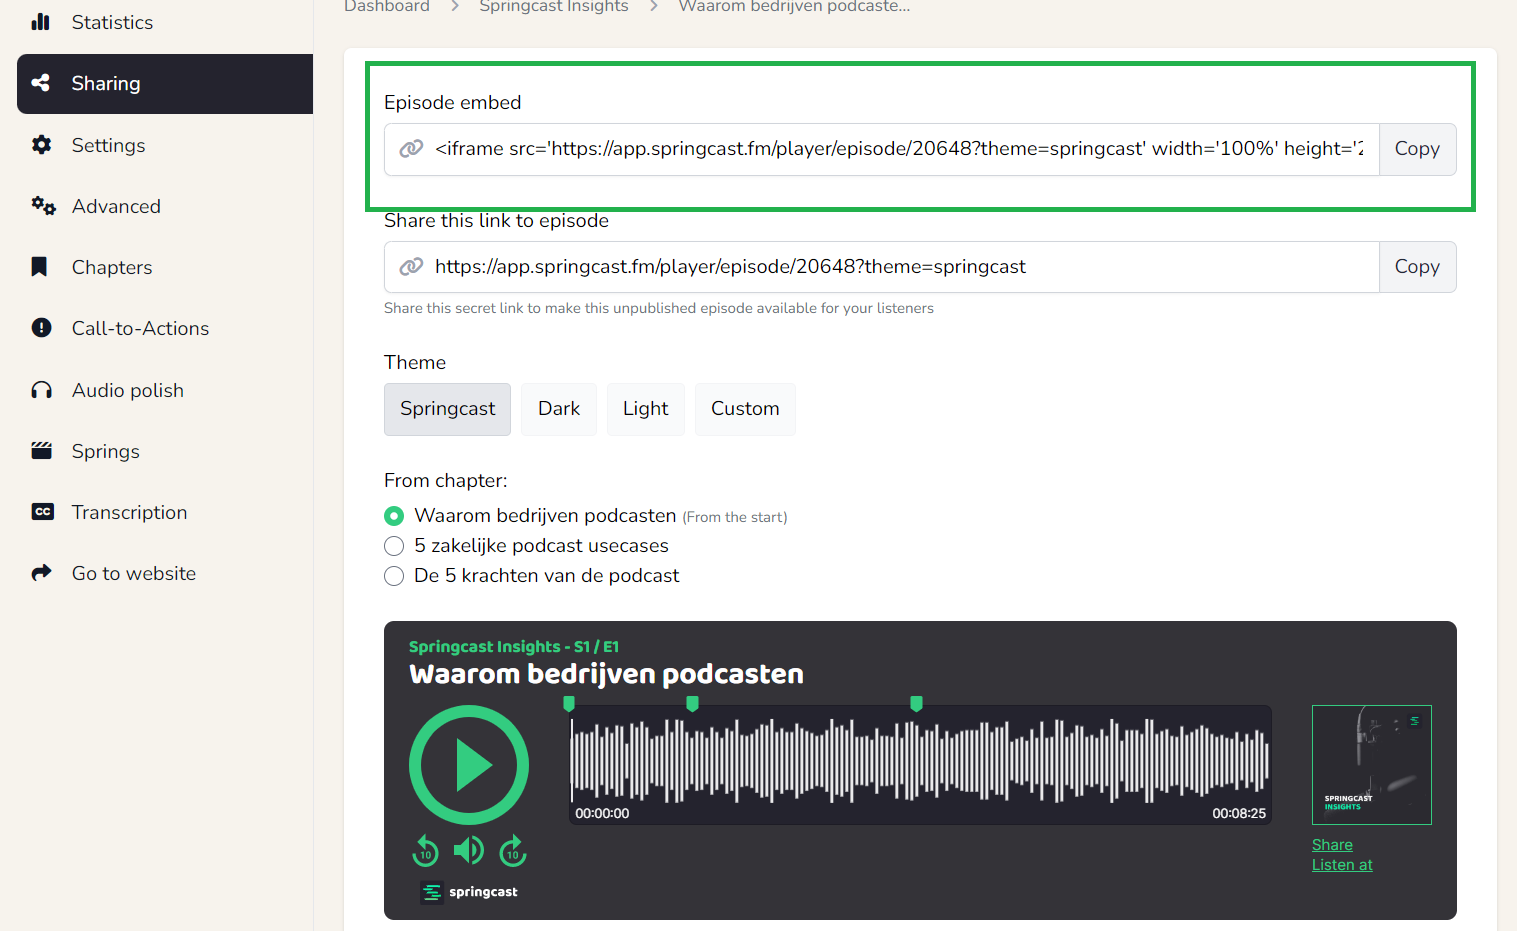1517x931 pixels.
Task: Click the springcast logo in player
Action: pyautogui.click(x=469, y=892)
